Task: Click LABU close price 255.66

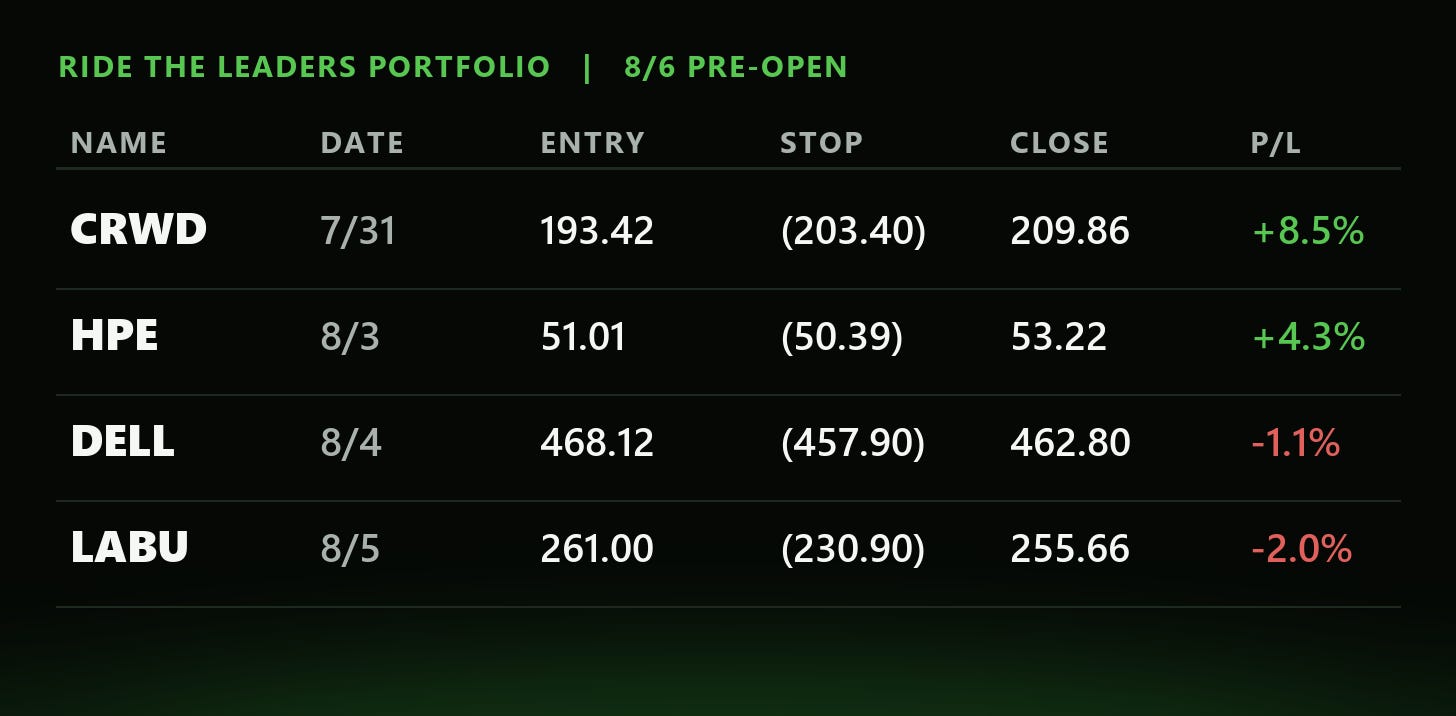Action: pyautogui.click(x=1070, y=548)
